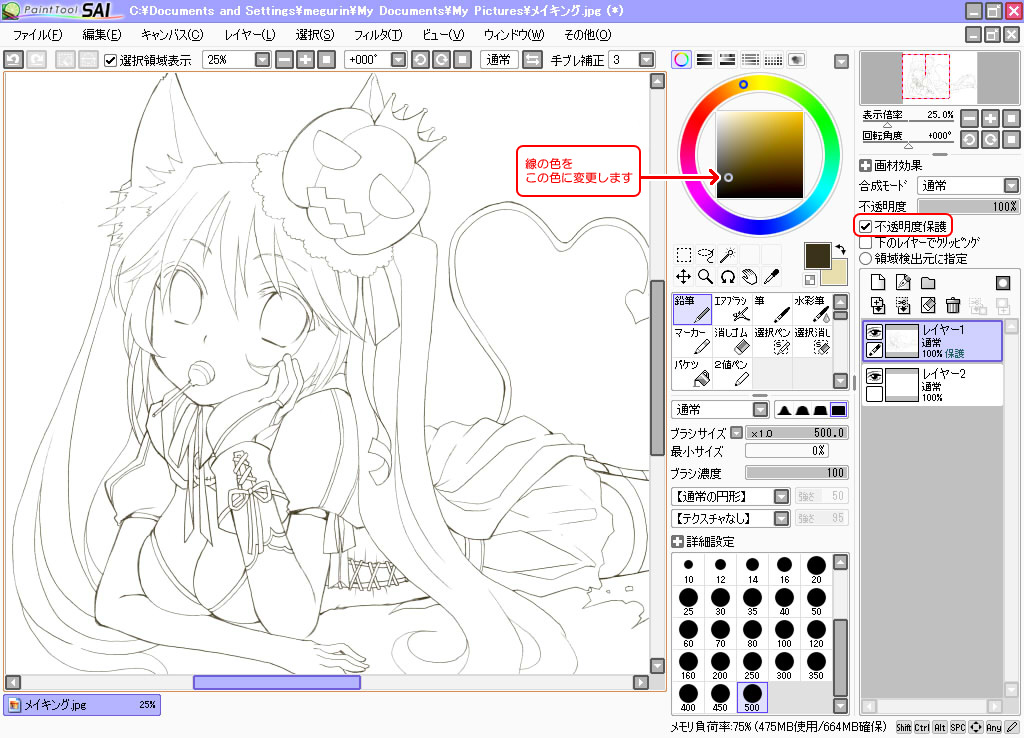This screenshot has width=1024, height=738.
Task: Create a new normal layer
Action: (878, 282)
